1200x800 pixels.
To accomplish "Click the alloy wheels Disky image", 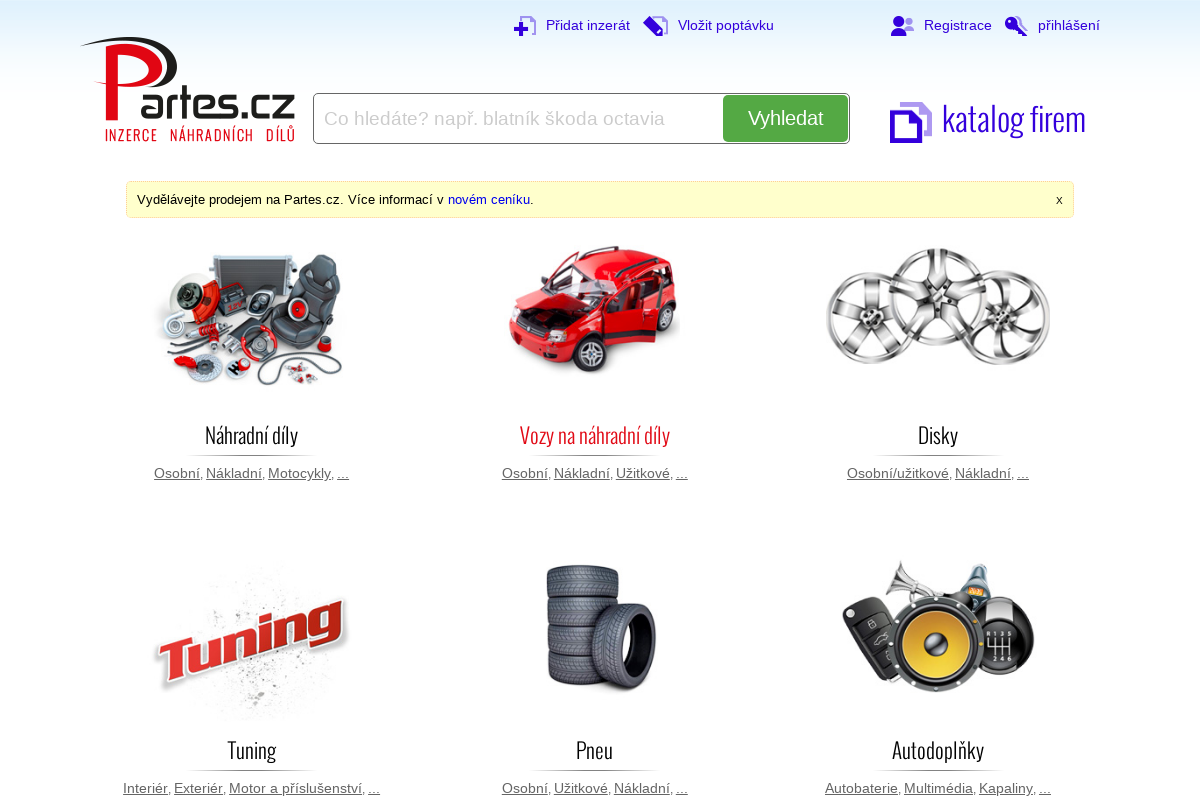I will 938,306.
